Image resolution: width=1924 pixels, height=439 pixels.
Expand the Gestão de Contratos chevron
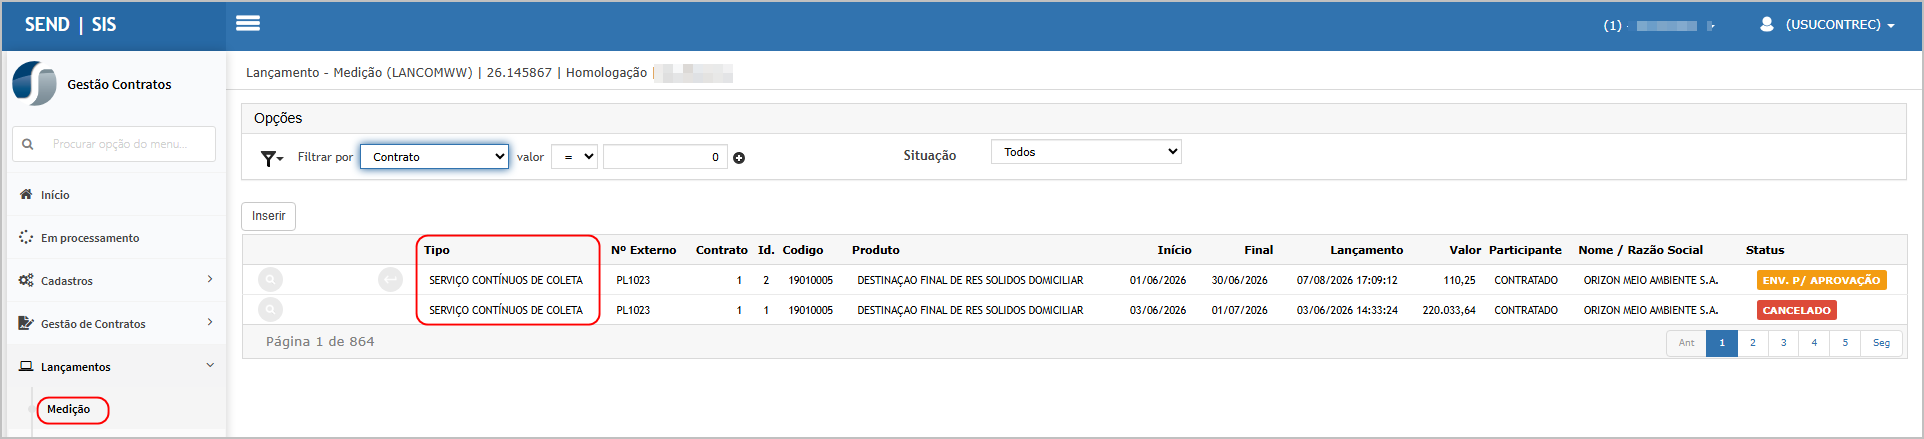click(210, 322)
